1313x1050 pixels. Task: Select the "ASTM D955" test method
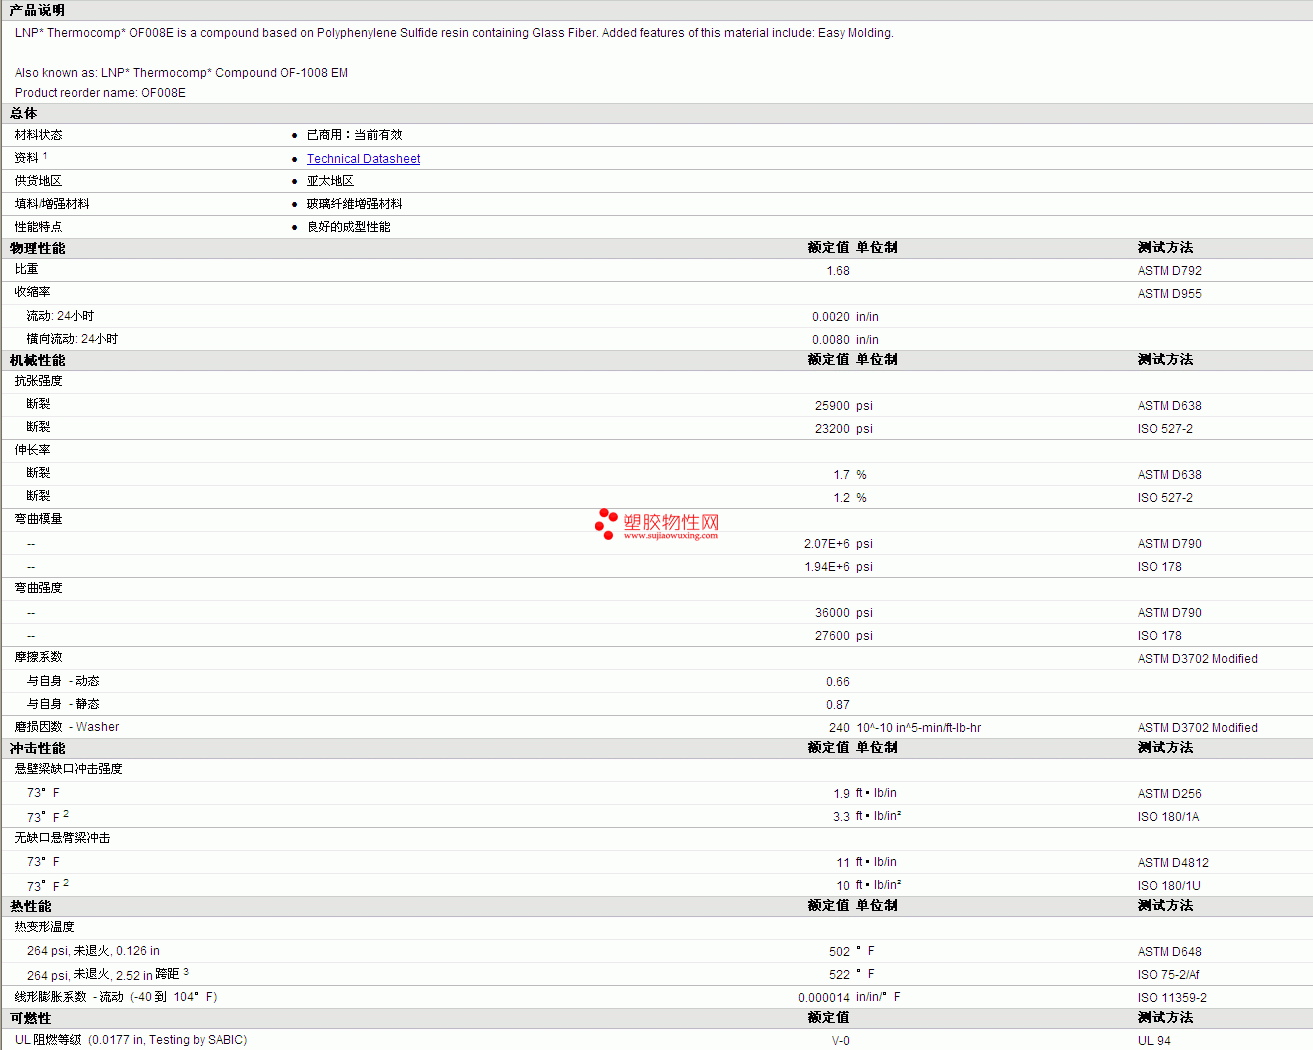[1170, 294]
